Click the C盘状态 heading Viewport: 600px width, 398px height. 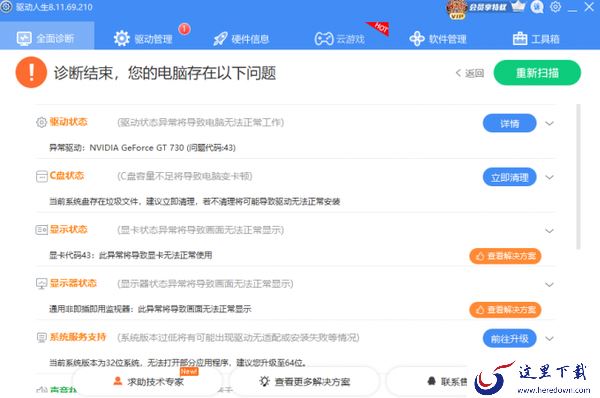tap(67, 176)
